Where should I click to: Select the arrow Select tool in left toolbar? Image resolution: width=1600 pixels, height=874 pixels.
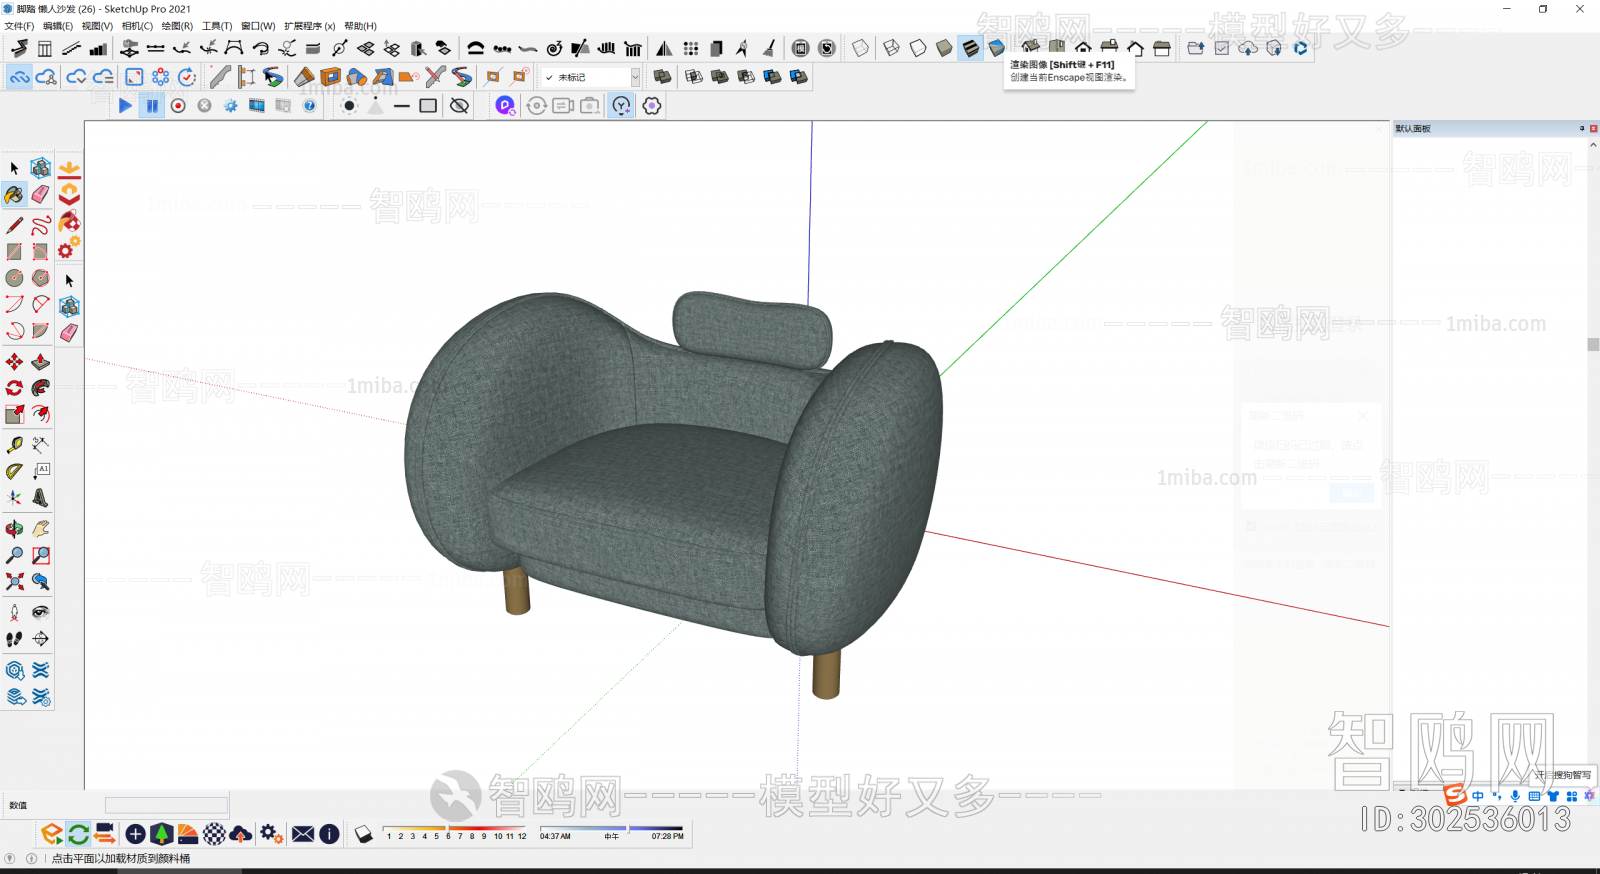tap(14, 168)
